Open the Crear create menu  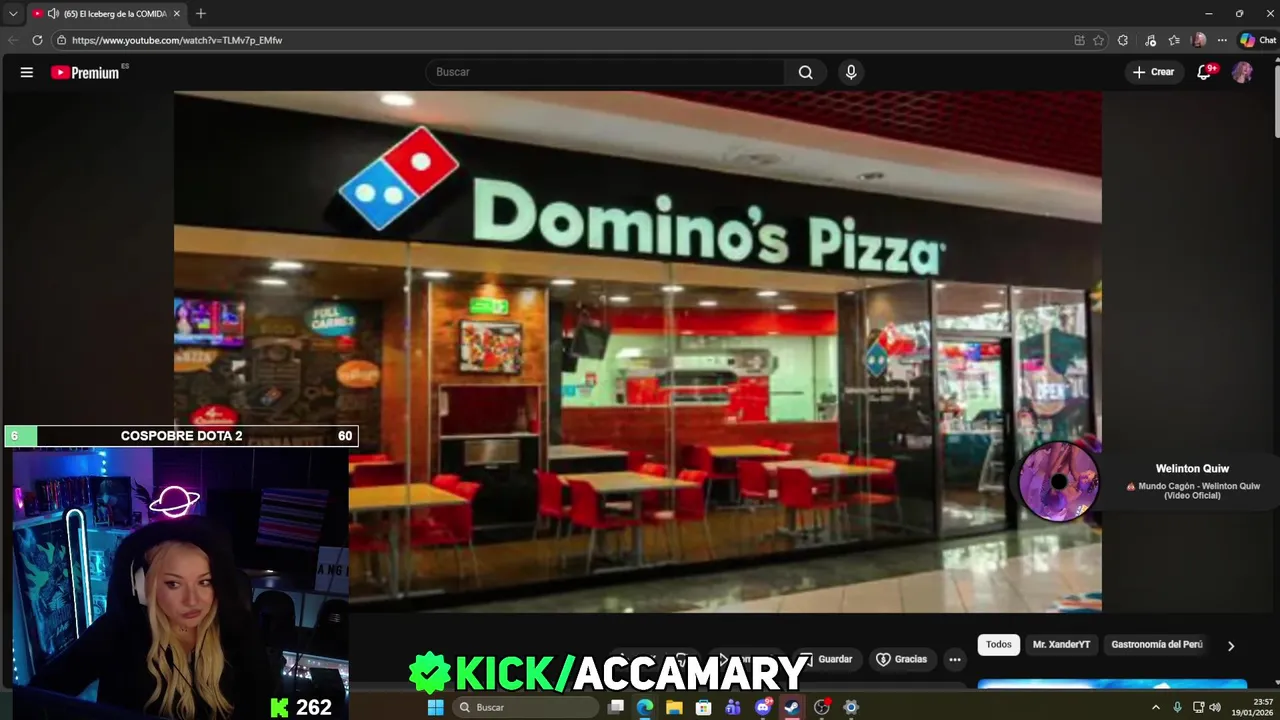[1153, 72]
